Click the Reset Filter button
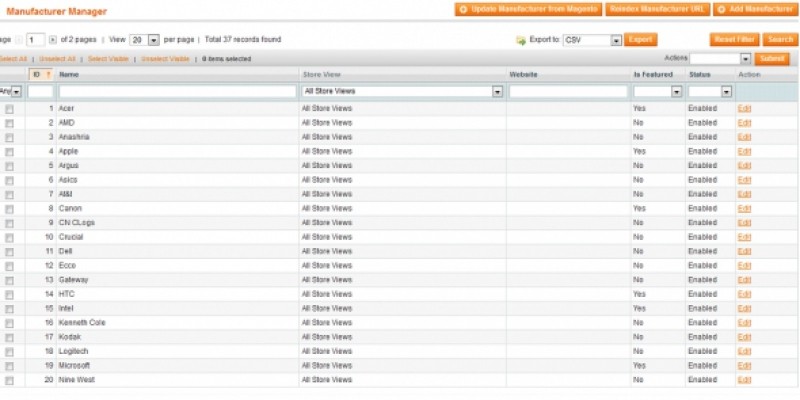This screenshot has width=800, height=400. (734, 40)
